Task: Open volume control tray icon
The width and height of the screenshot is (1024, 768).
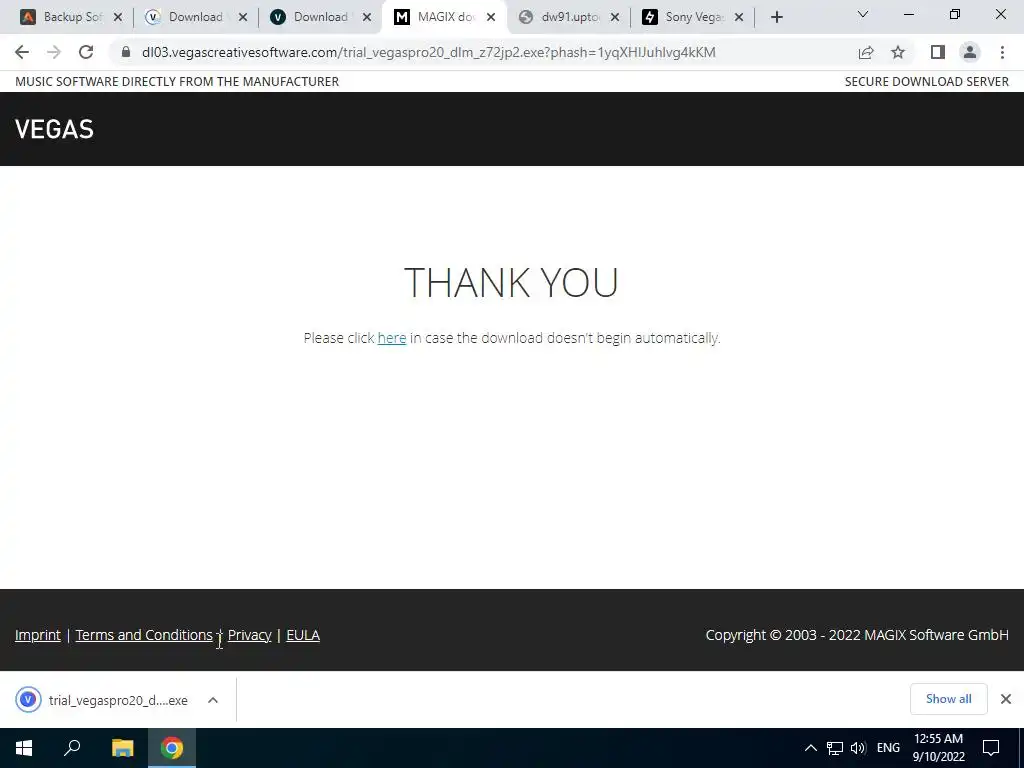Action: 858,748
